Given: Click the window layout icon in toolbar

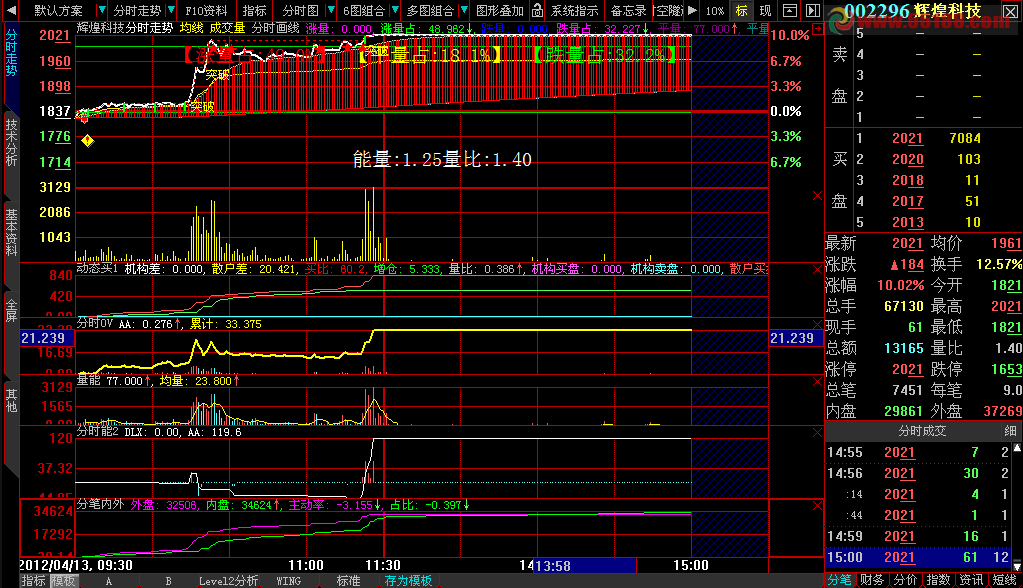Looking at the screenshot, I should click(789, 10).
